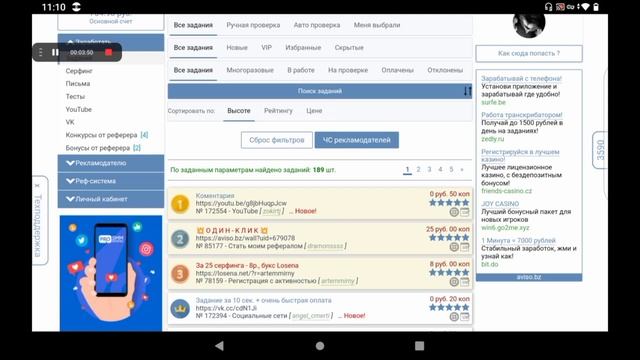Open the Оплачены tab

(x=398, y=70)
